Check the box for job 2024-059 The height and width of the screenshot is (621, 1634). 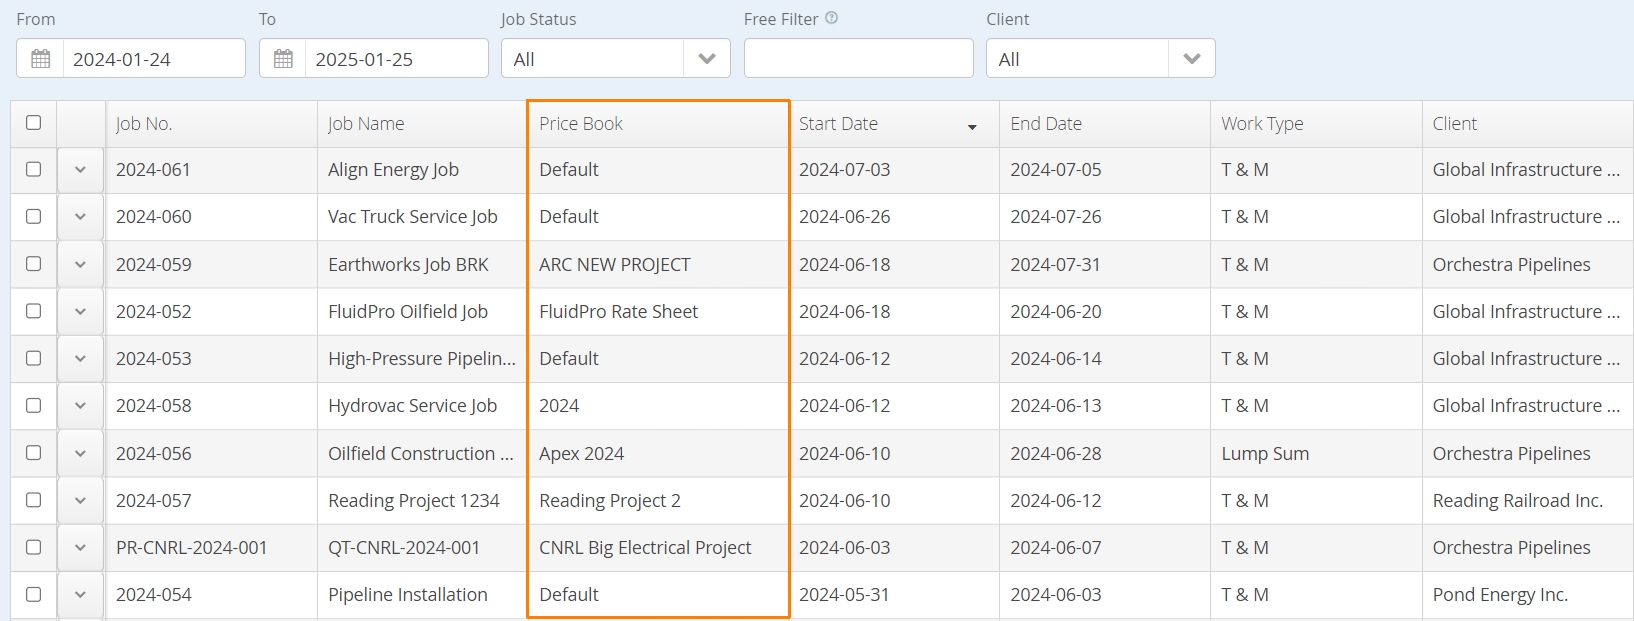[34, 264]
